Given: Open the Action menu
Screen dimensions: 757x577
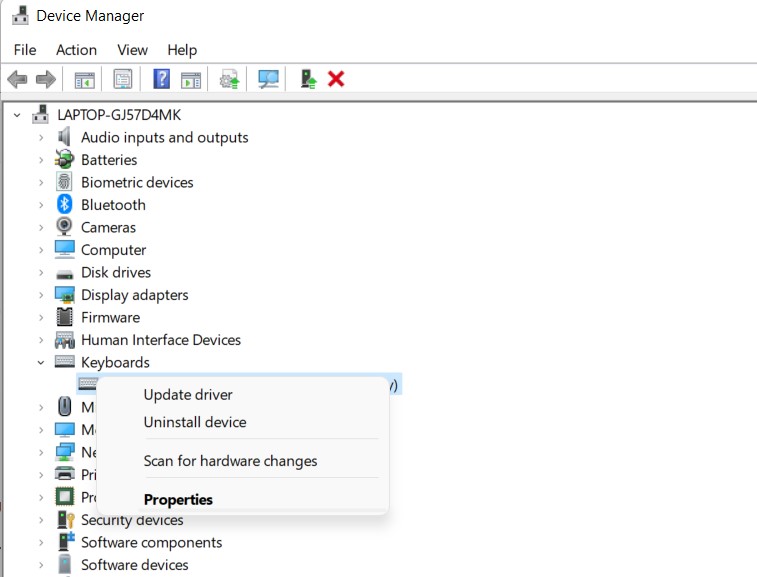Looking at the screenshot, I should (76, 50).
